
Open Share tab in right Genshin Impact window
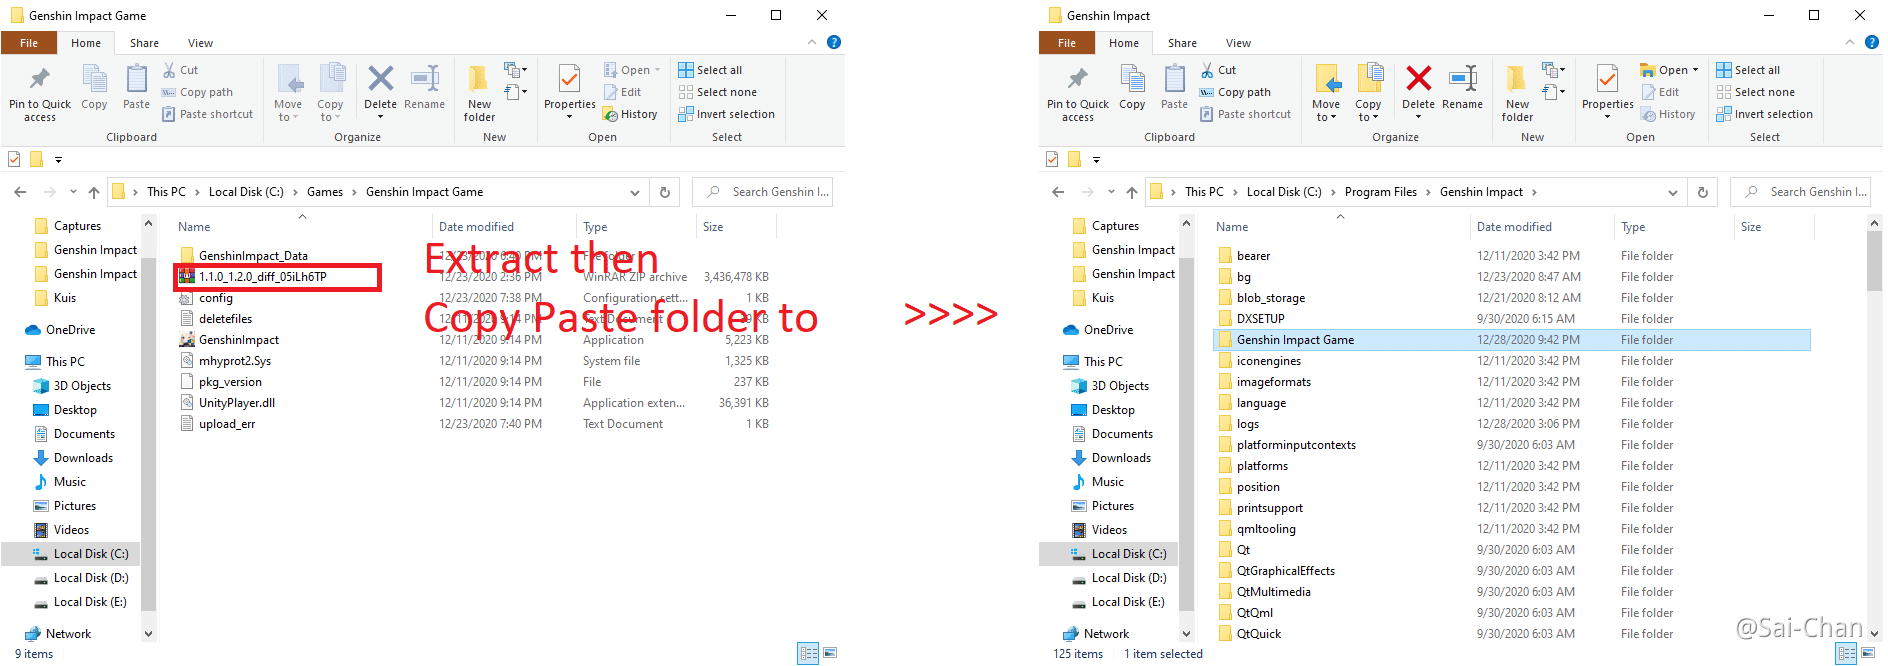(x=1182, y=43)
